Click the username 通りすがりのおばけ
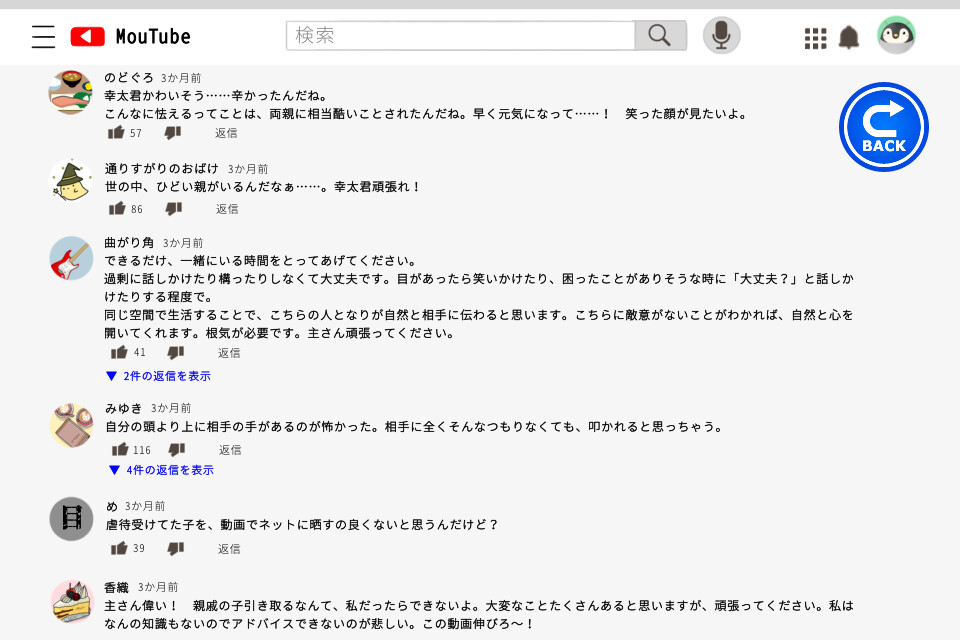 161,169
